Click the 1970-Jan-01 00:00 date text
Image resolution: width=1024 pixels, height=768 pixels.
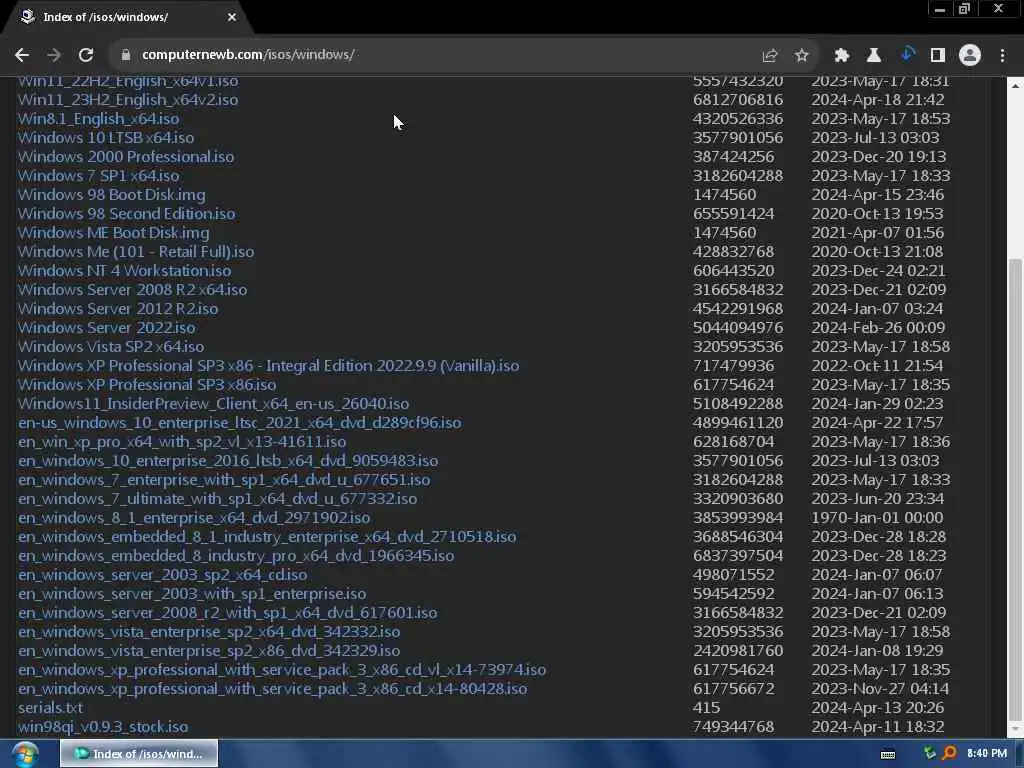[x=877, y=517]
